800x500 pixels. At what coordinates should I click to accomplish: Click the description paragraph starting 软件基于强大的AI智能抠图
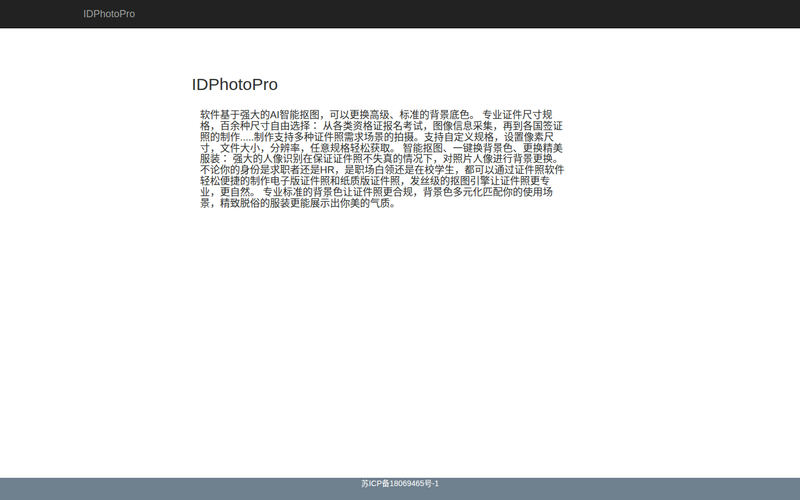point(382,159)
